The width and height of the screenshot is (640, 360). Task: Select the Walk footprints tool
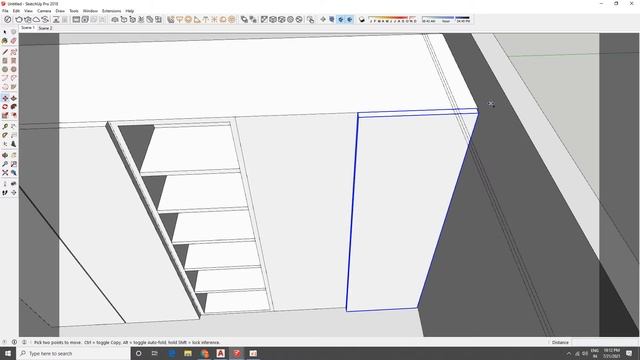click(x=5, y=193)
